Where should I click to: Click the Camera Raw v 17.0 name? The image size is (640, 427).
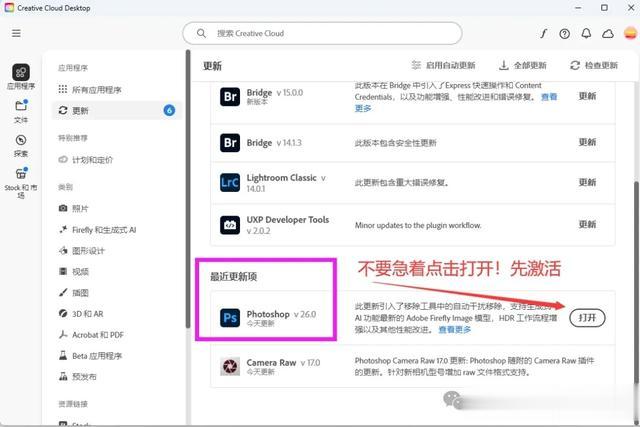[283, 363]
